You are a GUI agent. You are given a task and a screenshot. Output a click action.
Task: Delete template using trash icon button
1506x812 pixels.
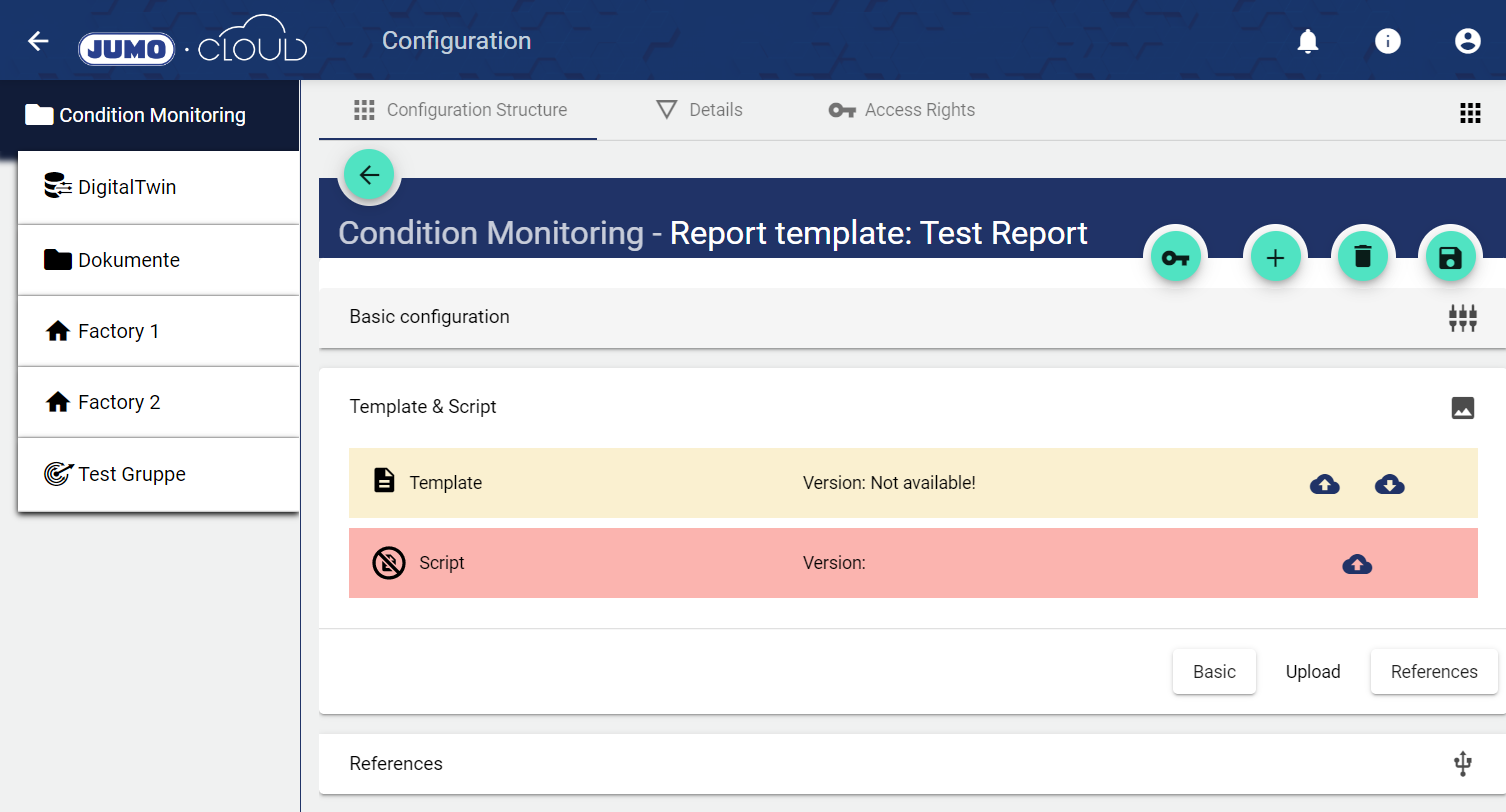[x=1362, y=258]
